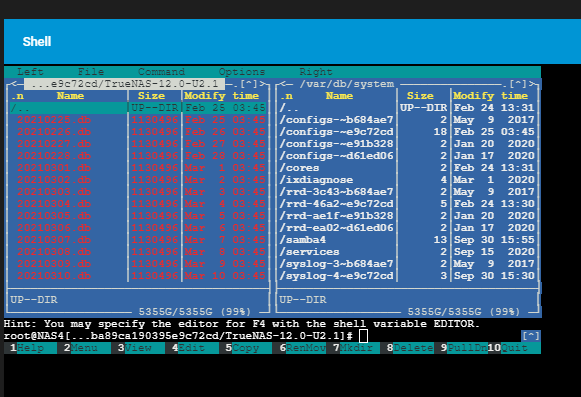Sort right panel by Name column
The height and width of the screenshot is (397, 581).
[339, 96]
